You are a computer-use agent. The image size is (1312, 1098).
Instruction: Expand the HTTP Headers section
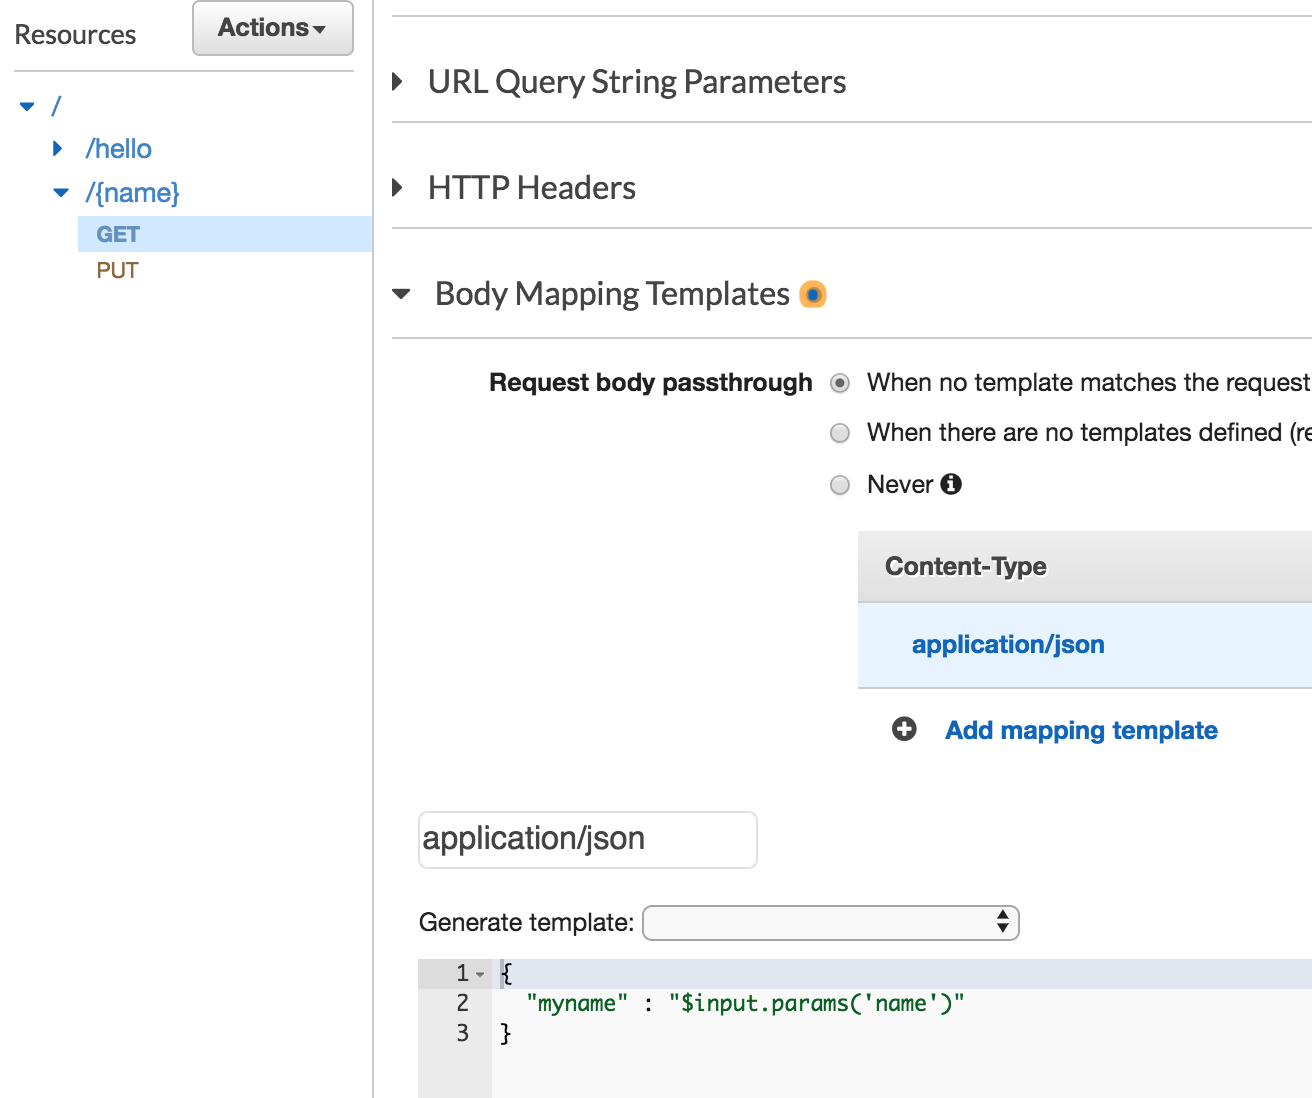398,188
